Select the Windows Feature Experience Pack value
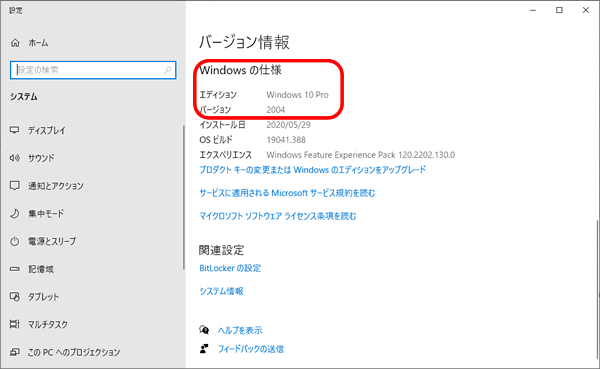 360,155
